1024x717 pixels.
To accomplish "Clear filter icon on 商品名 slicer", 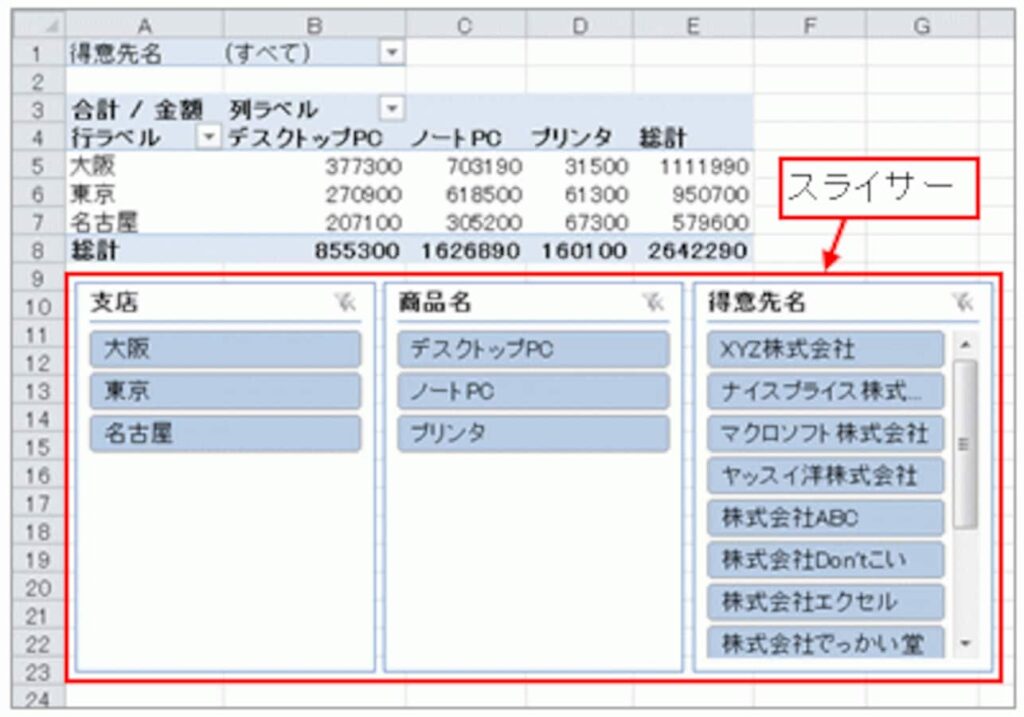I will pos(653,304).
